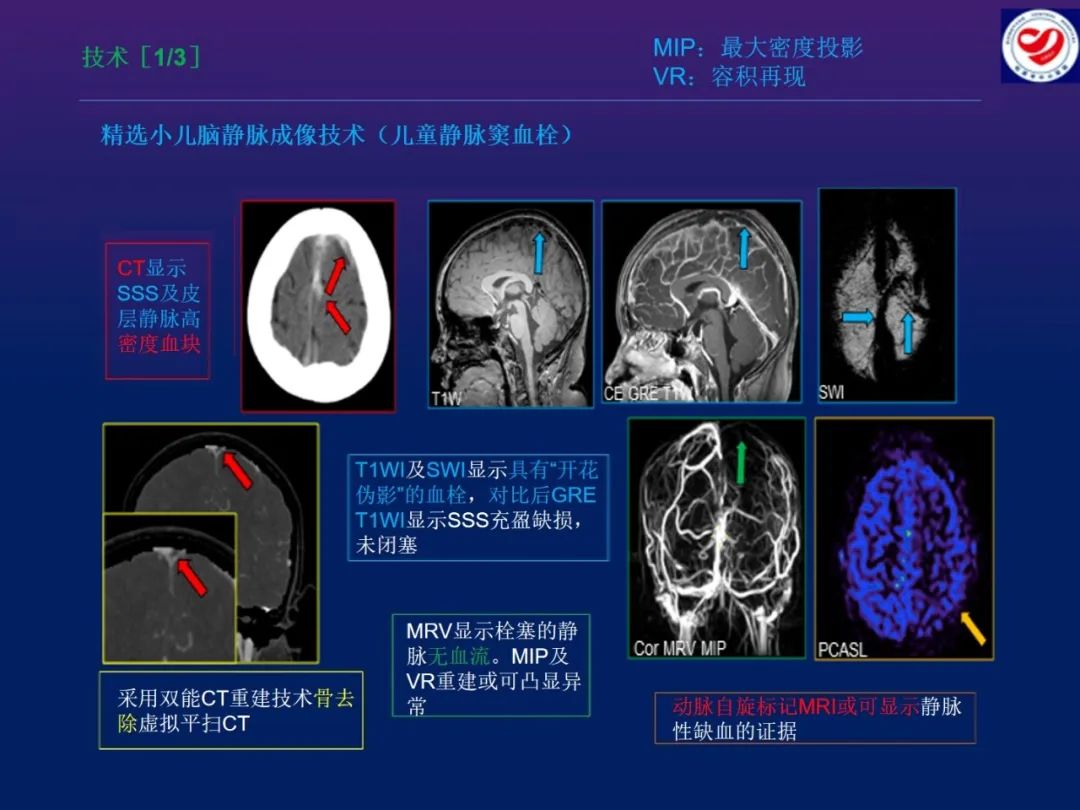This screenshot has width=1080, height=810.
Task: Click the red text box CT显示SSS及皮层静脉高密度血块
Action: click(x=158, y=311)
